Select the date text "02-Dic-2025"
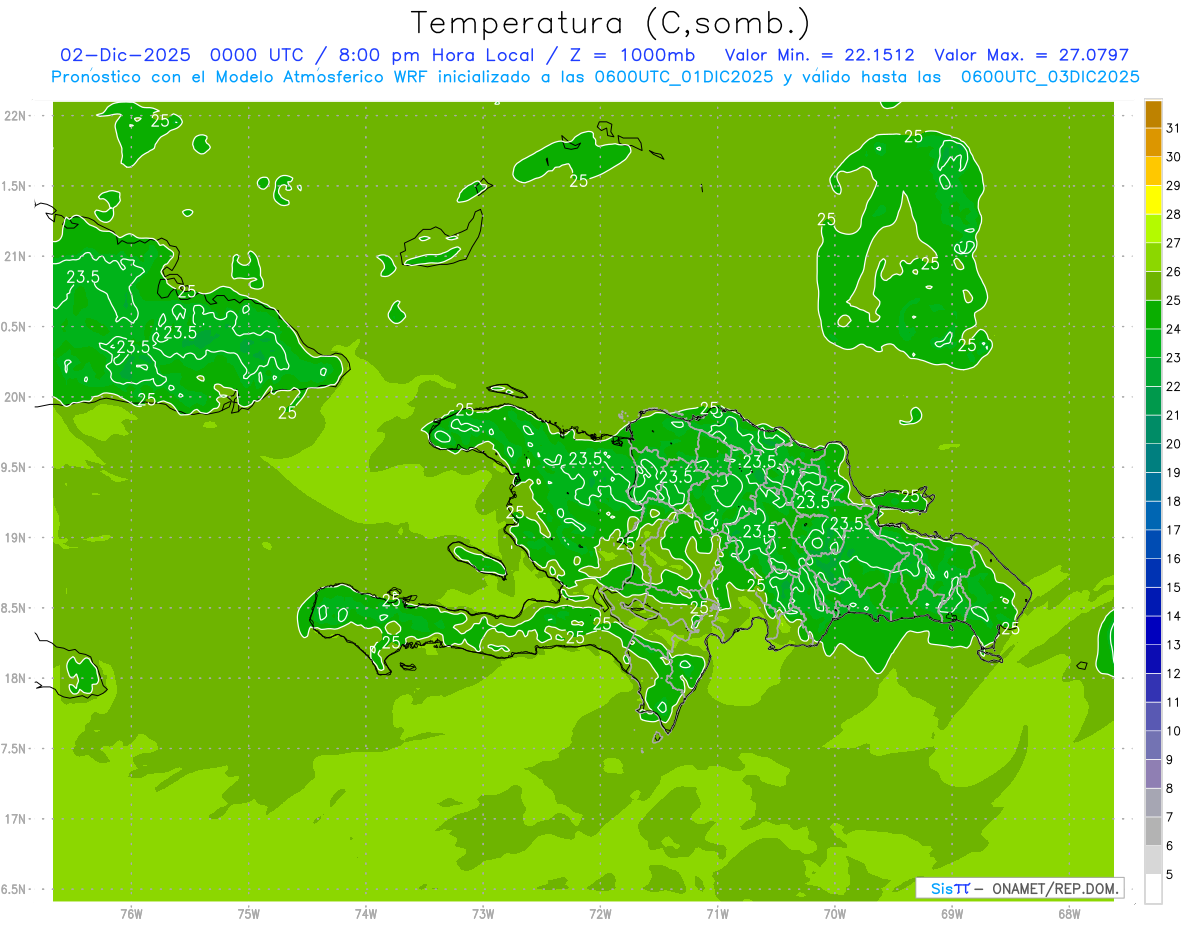The height and width of the screenshot is (927, 1200). (125, 55)
